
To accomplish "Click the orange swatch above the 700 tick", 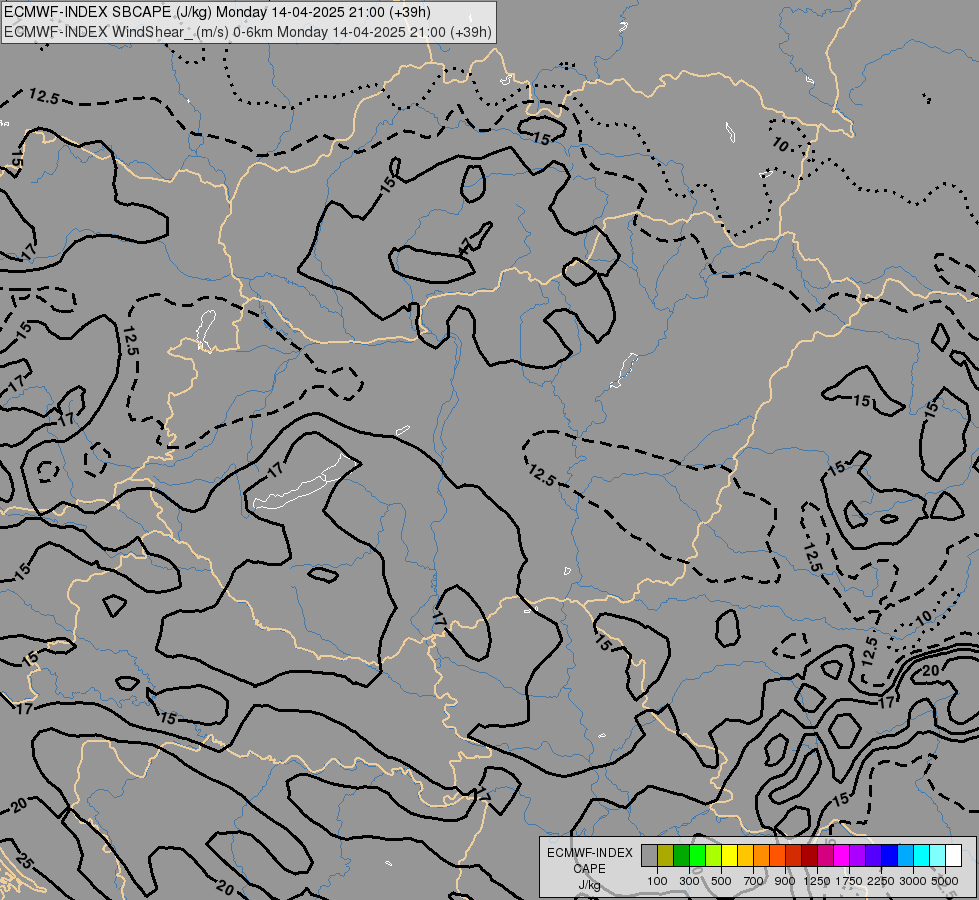I will click(762, 856).
